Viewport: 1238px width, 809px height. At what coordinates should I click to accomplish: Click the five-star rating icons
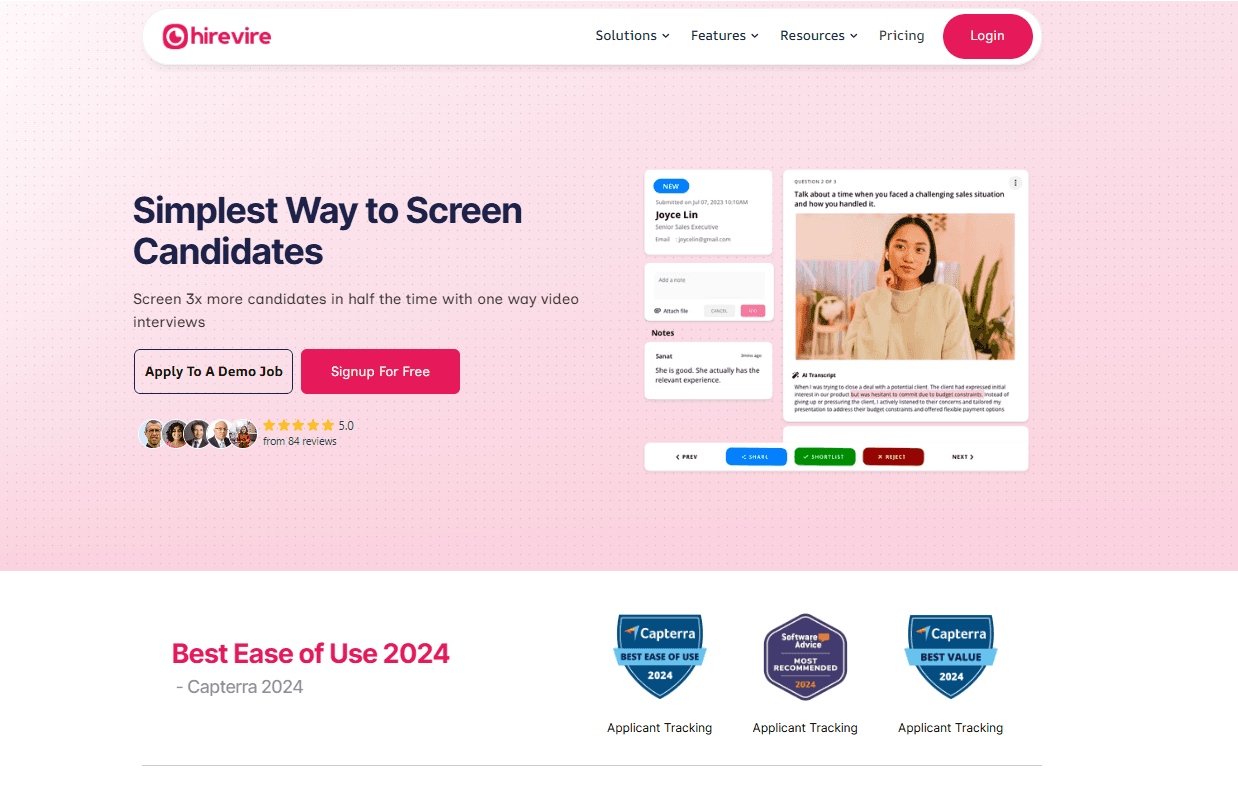(298, 425)
